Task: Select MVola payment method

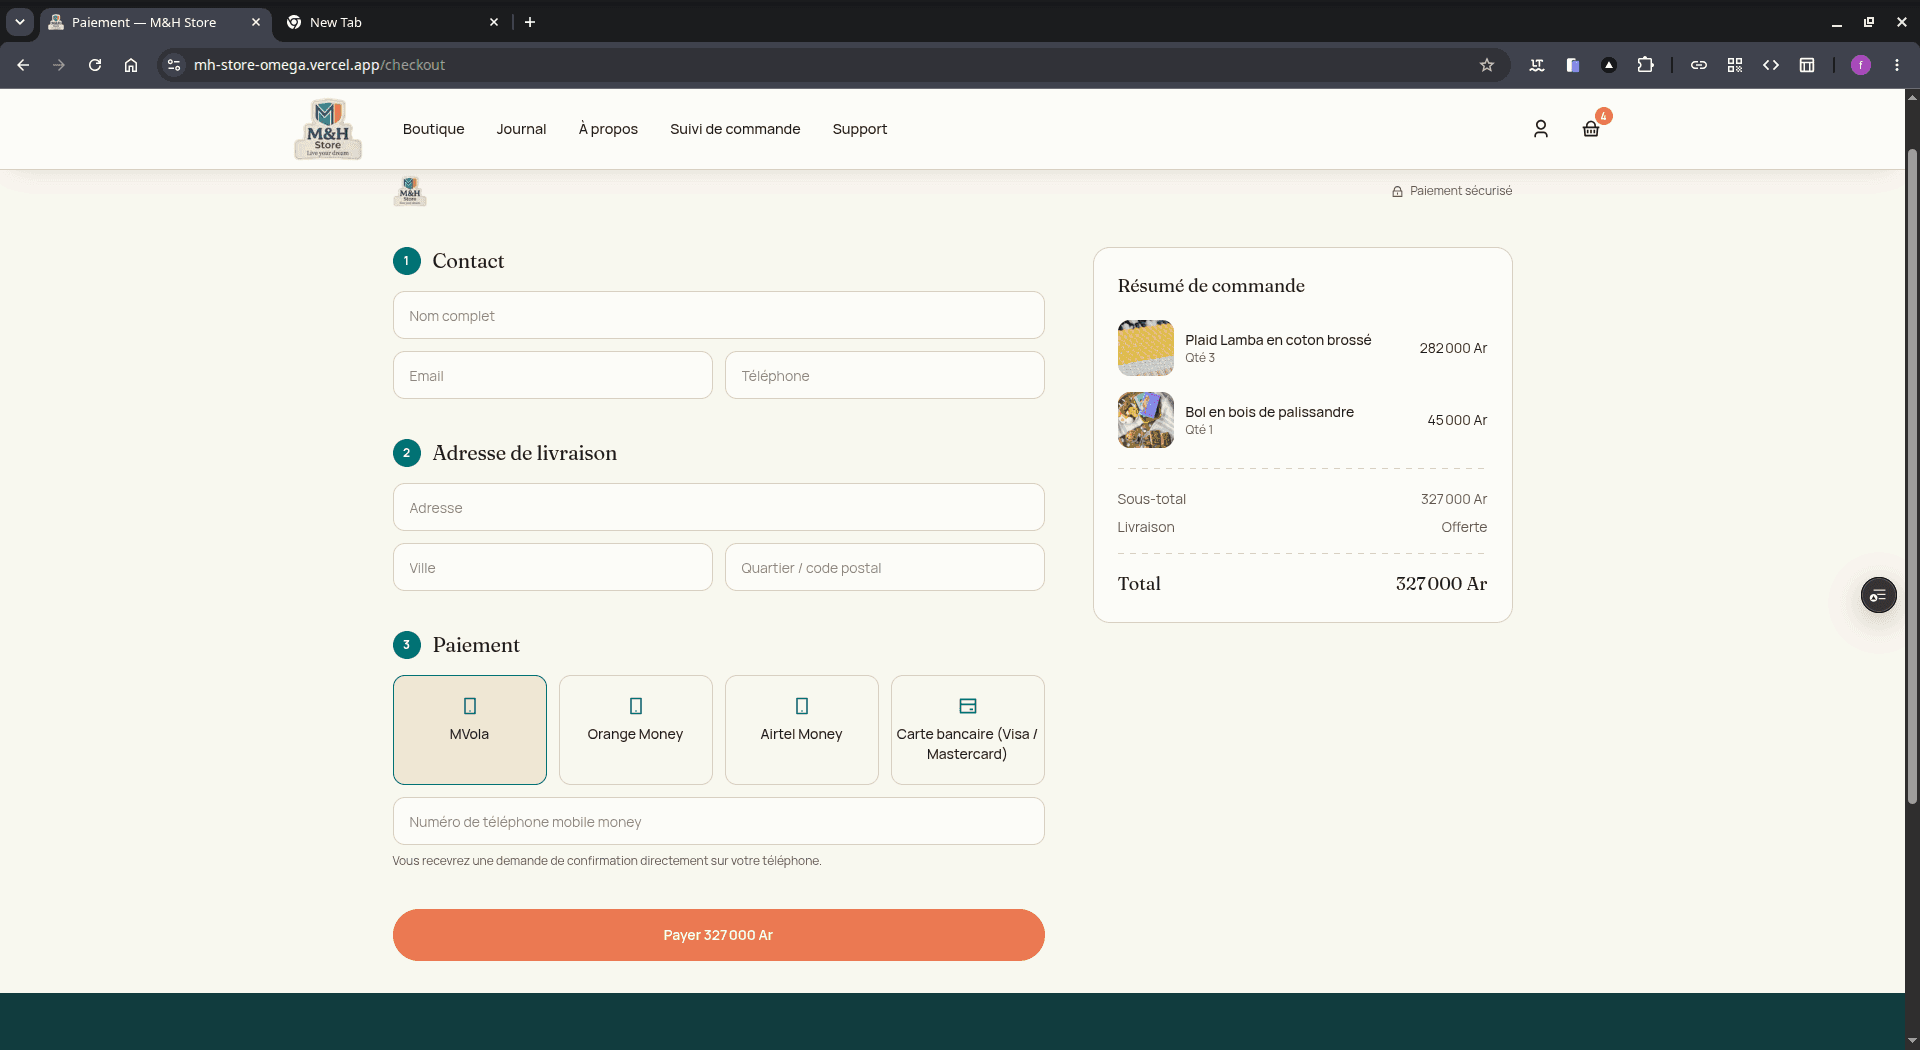Action: pos(470,730)
